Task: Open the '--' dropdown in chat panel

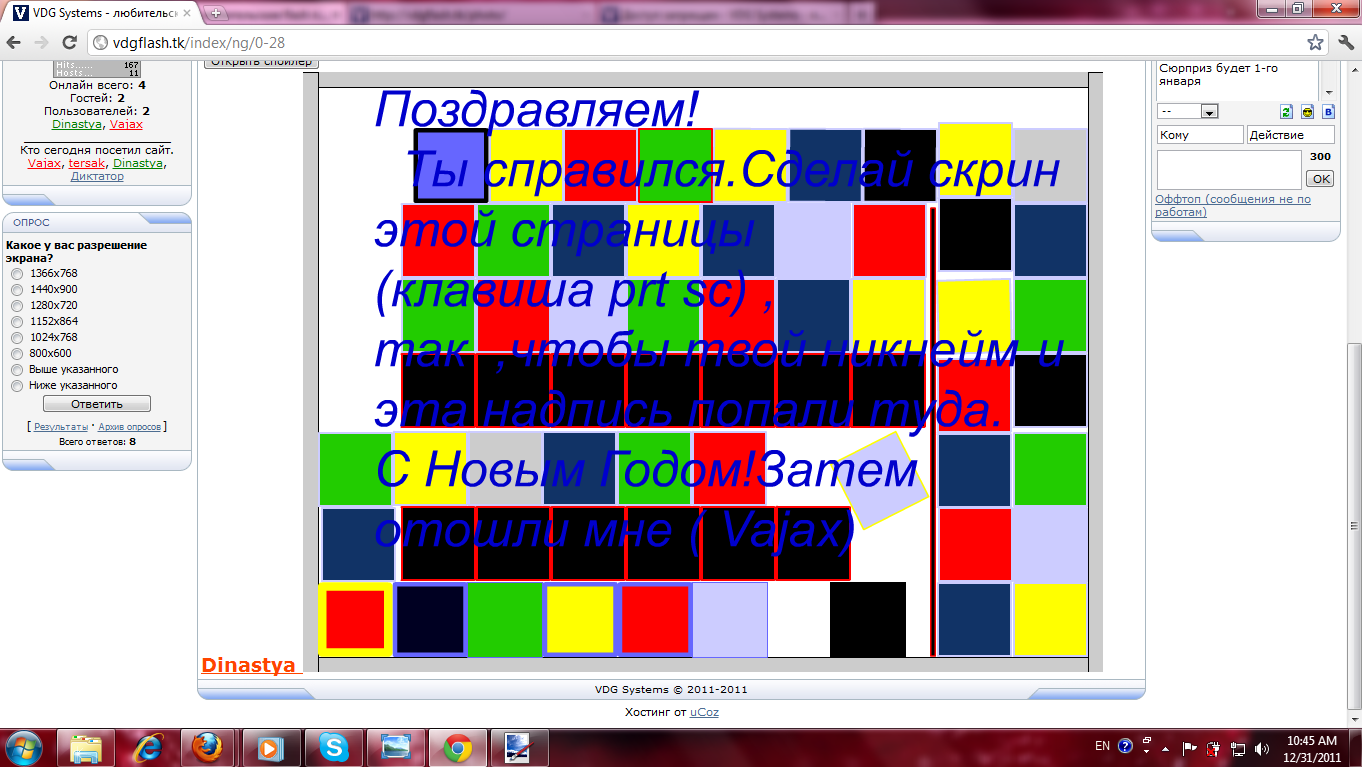Action: coord(1187,112)
